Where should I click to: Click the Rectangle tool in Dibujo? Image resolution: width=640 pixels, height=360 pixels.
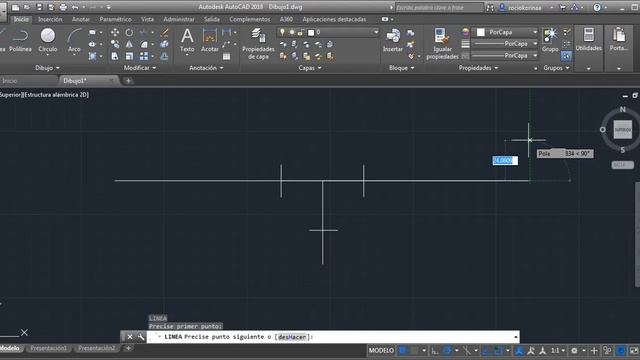[x=93, y=32]
